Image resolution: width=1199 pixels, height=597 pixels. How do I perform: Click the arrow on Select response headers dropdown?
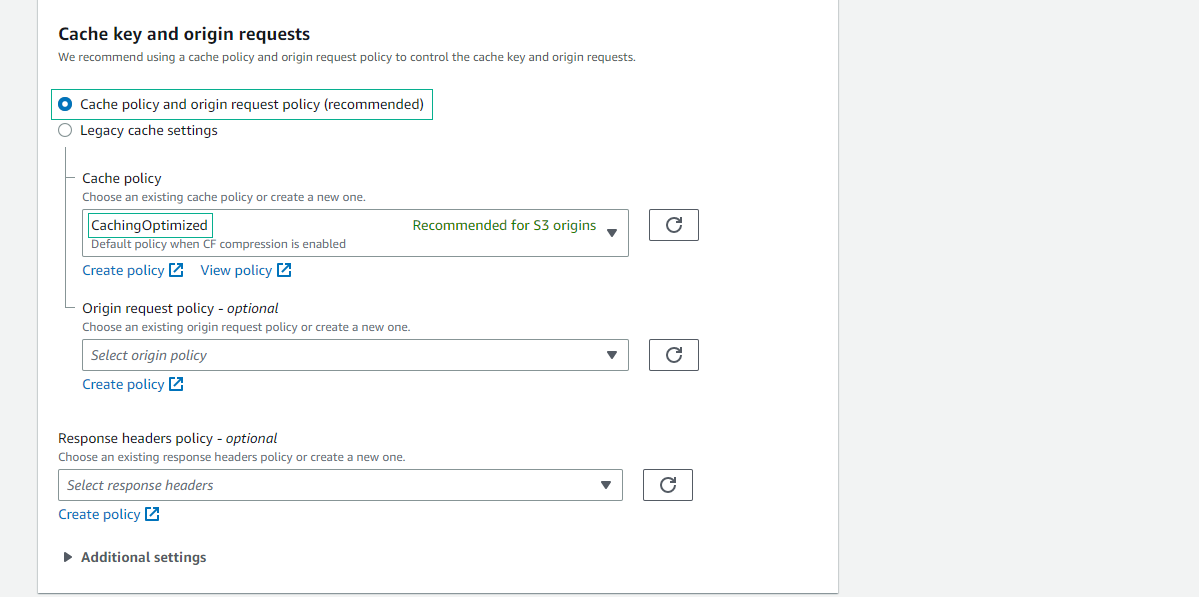[x=606, y=485]
